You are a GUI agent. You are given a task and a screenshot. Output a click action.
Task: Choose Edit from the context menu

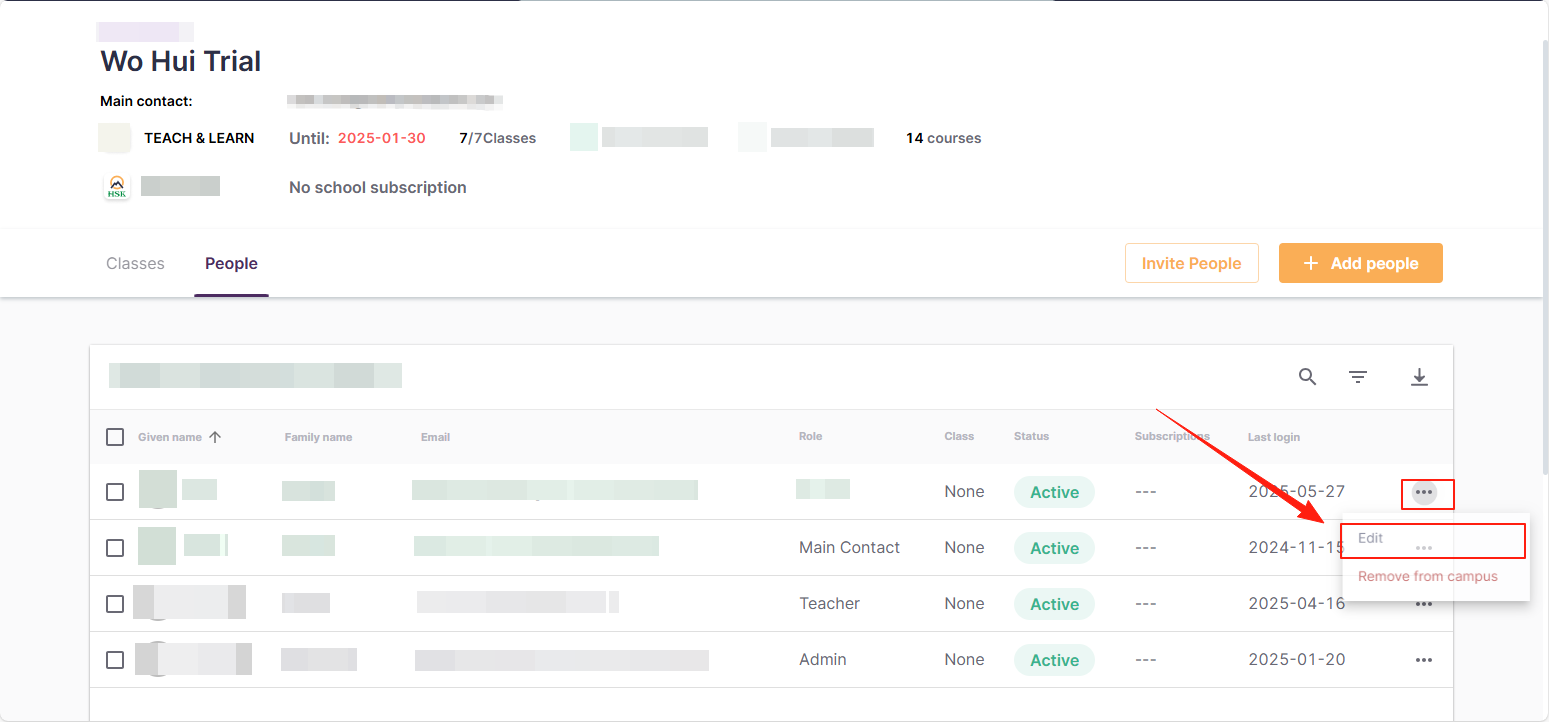tap(1371, 538)
